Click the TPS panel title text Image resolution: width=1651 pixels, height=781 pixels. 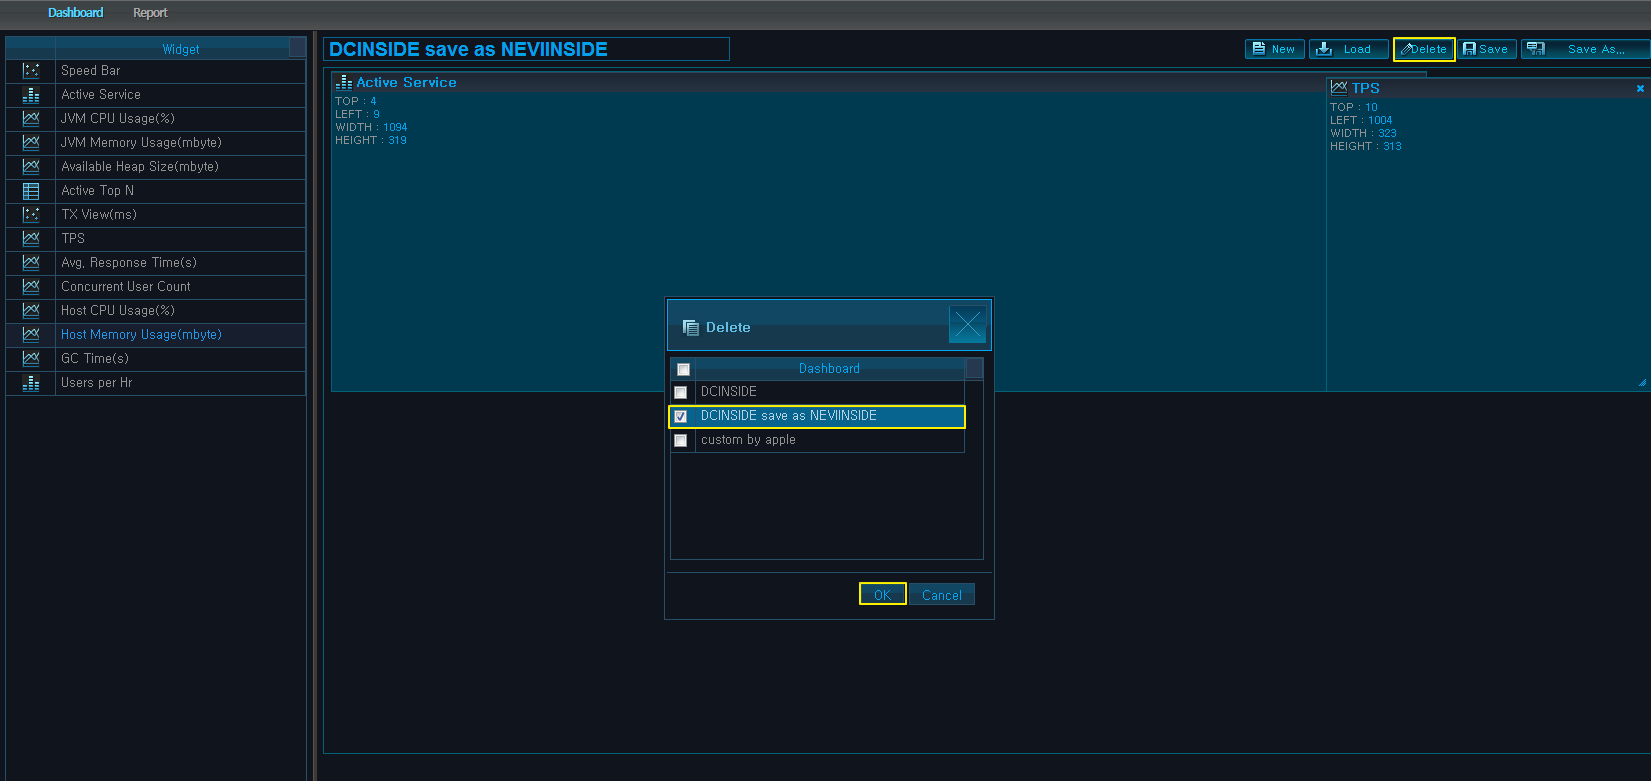[1365, 88]
